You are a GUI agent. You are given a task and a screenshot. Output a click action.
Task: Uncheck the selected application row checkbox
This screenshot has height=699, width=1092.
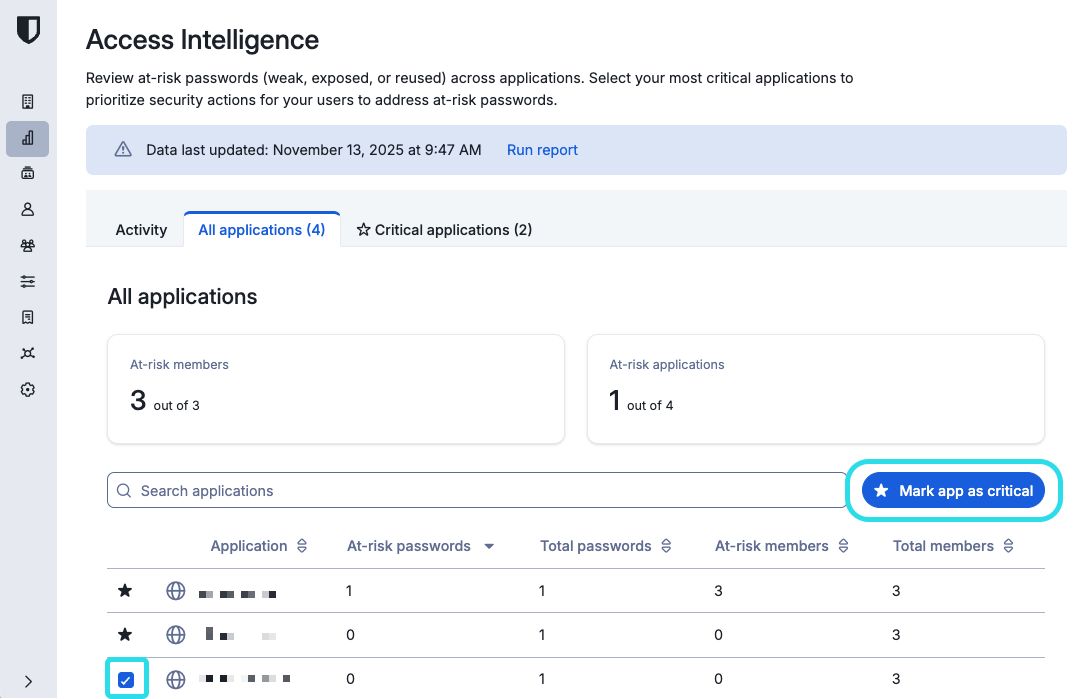pos(126,680)
